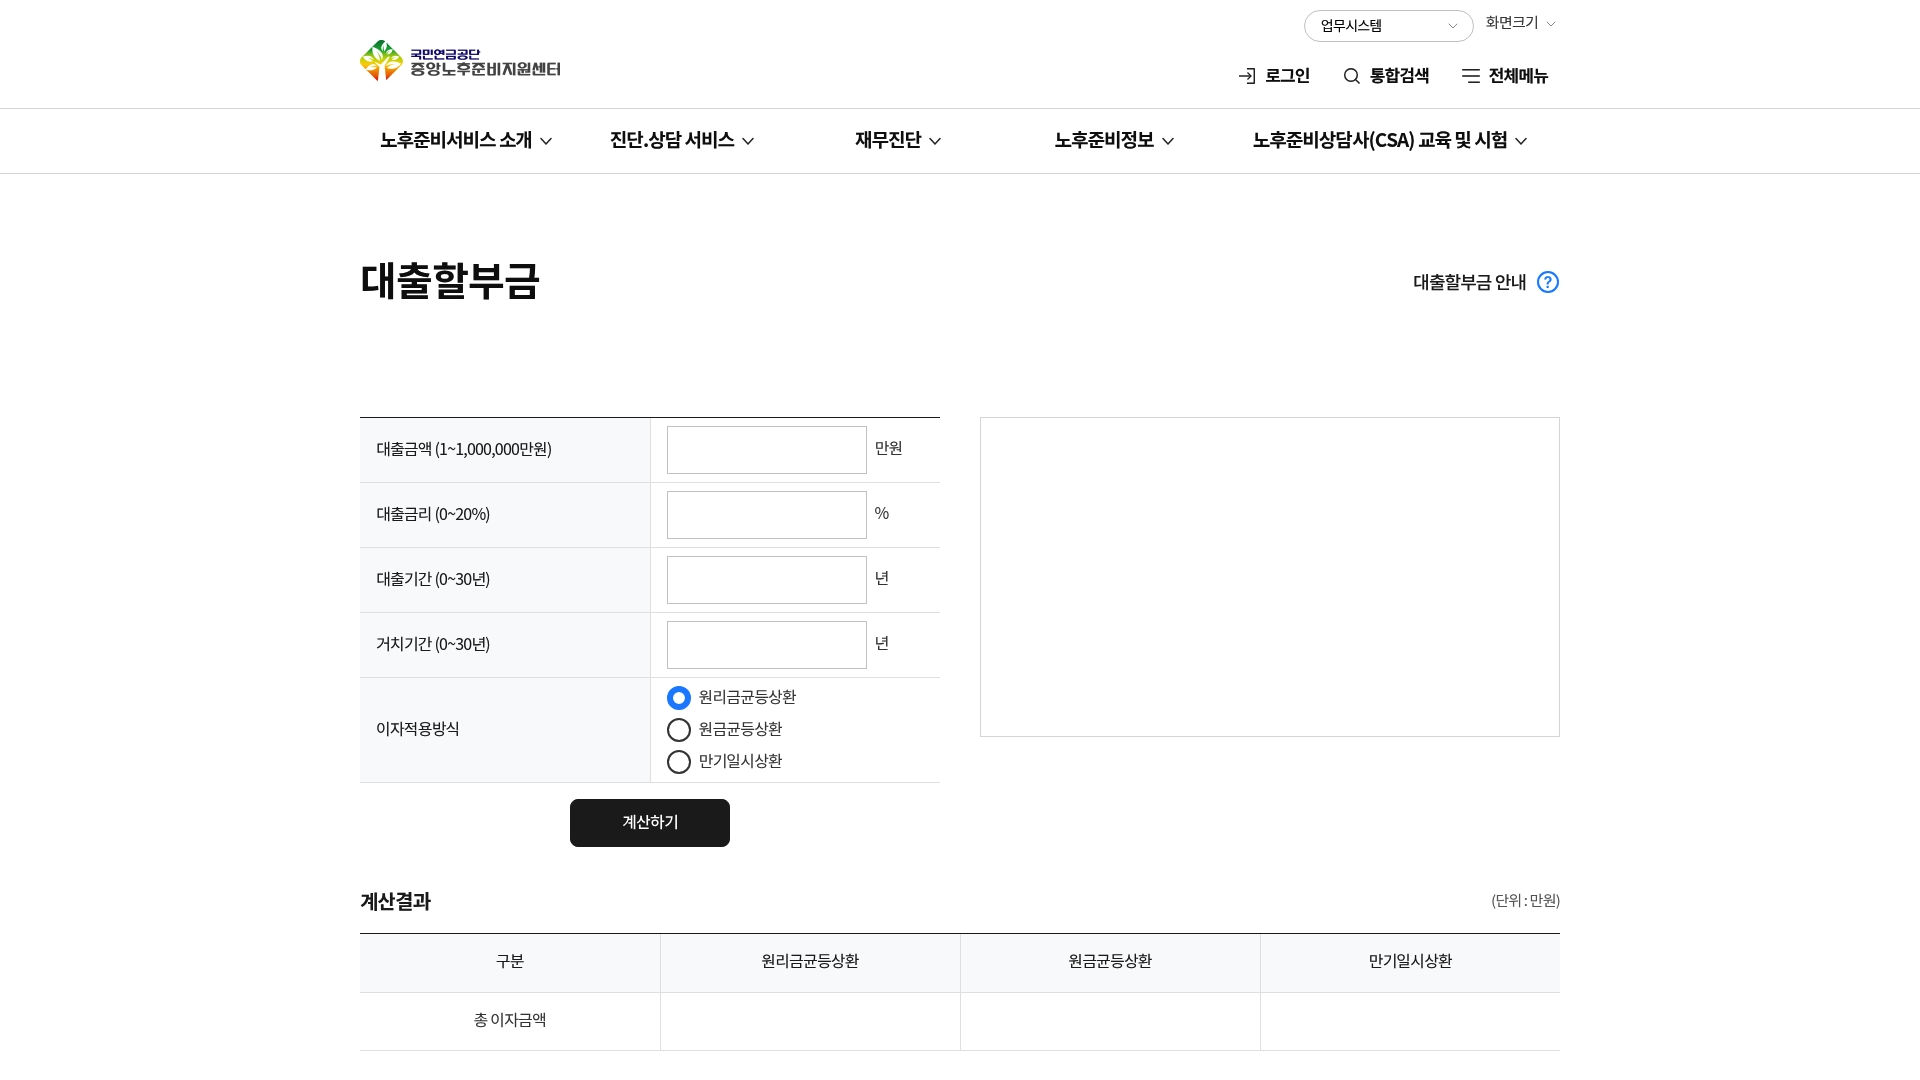Open the 노후준비정보 menu
This screenshot has height=1080, width=1920.
pyautogui.click(x=1113, y=140)
